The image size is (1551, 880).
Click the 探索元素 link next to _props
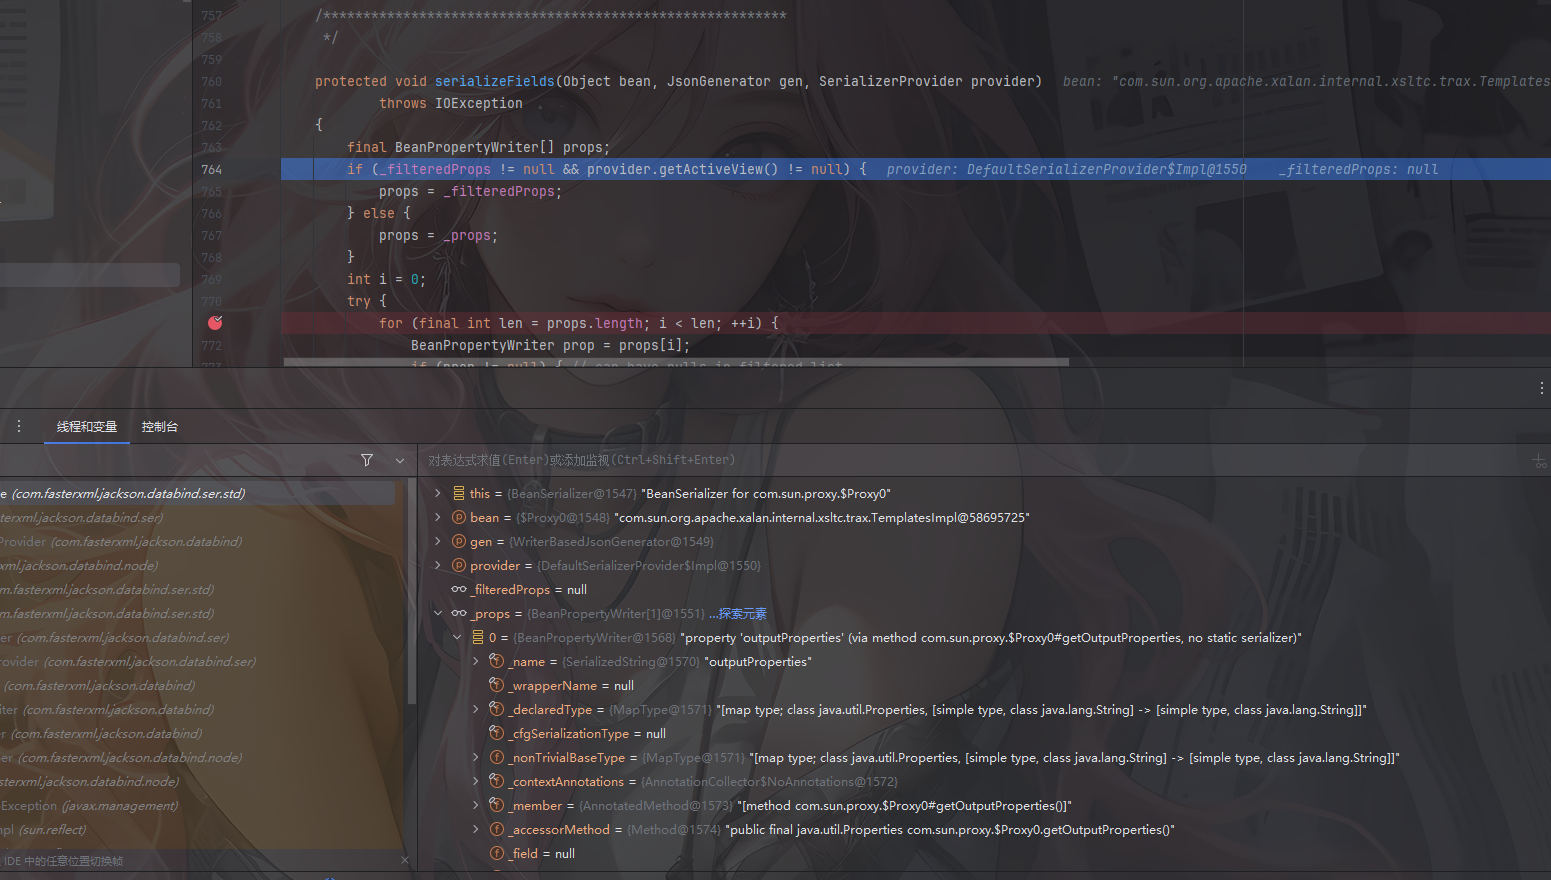tap(741, 614)
